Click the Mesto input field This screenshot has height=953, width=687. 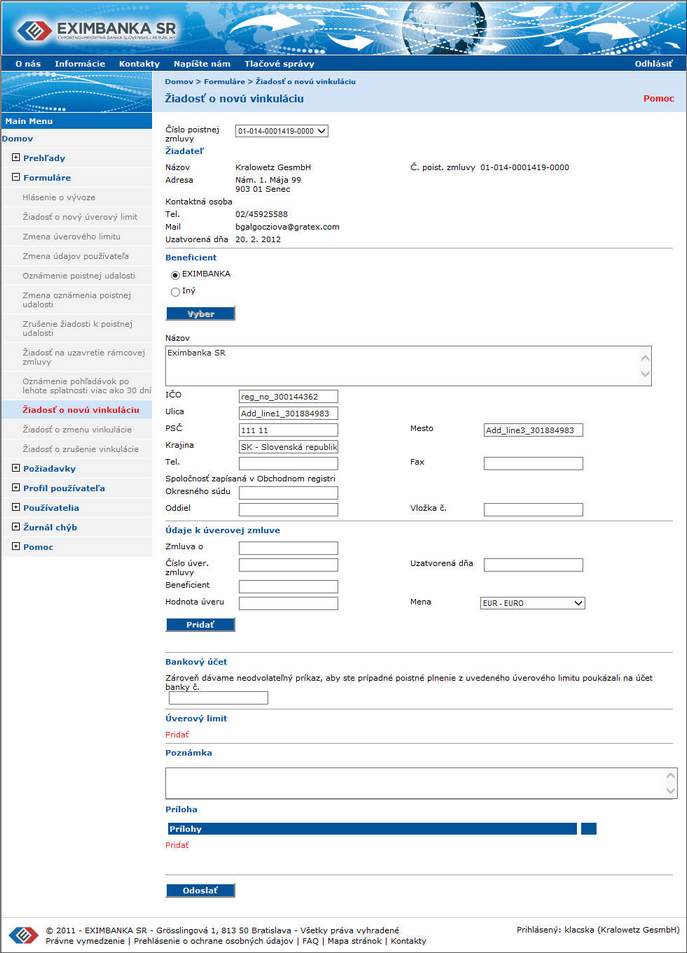(533, 430)
